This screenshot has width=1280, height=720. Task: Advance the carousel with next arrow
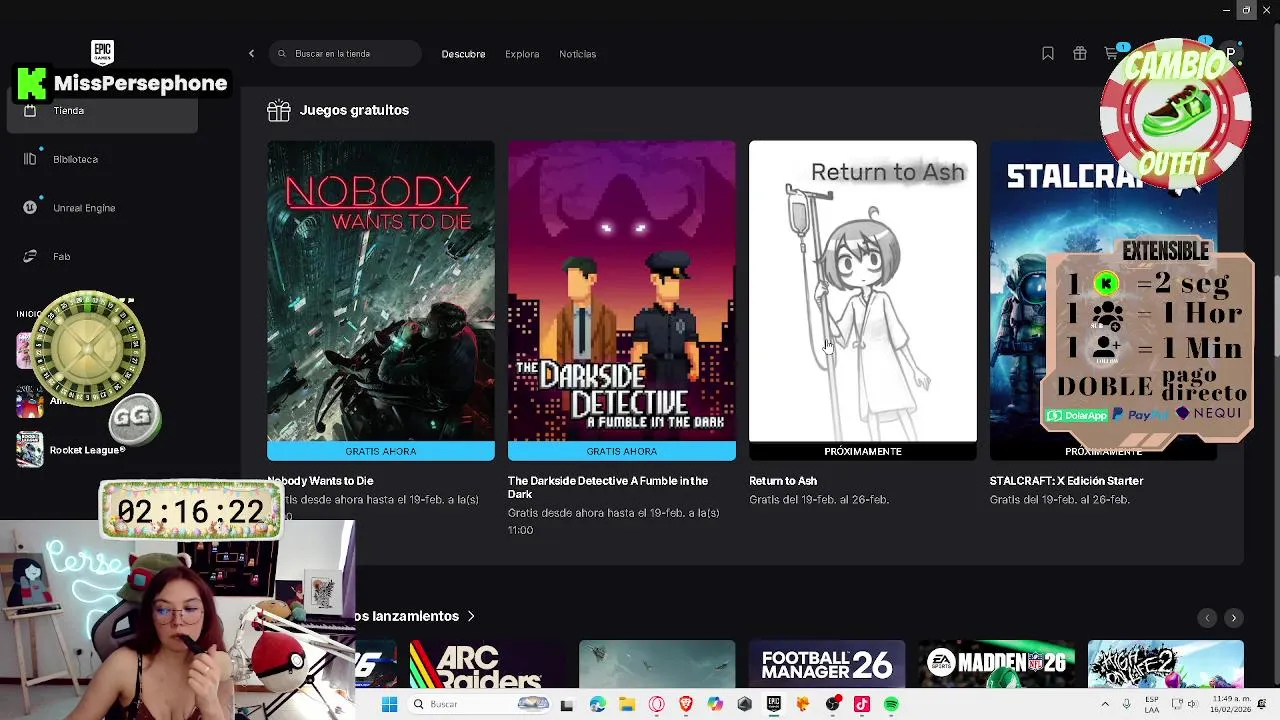1234,618
